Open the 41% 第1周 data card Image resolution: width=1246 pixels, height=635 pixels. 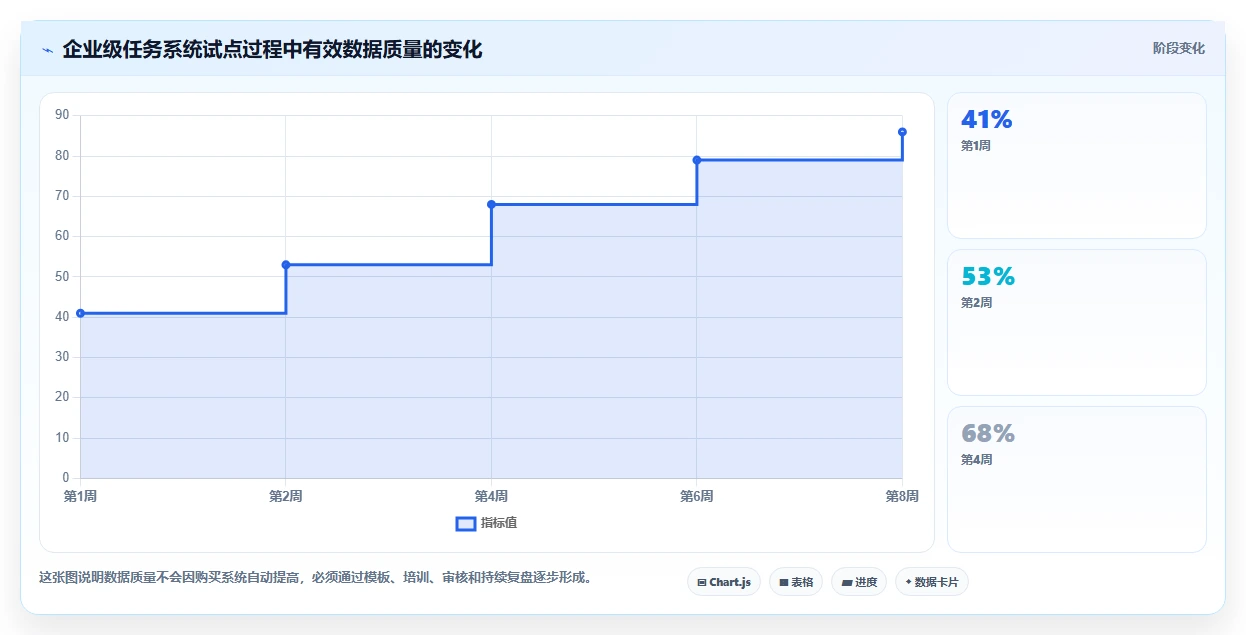click(x=1077, y=166)
